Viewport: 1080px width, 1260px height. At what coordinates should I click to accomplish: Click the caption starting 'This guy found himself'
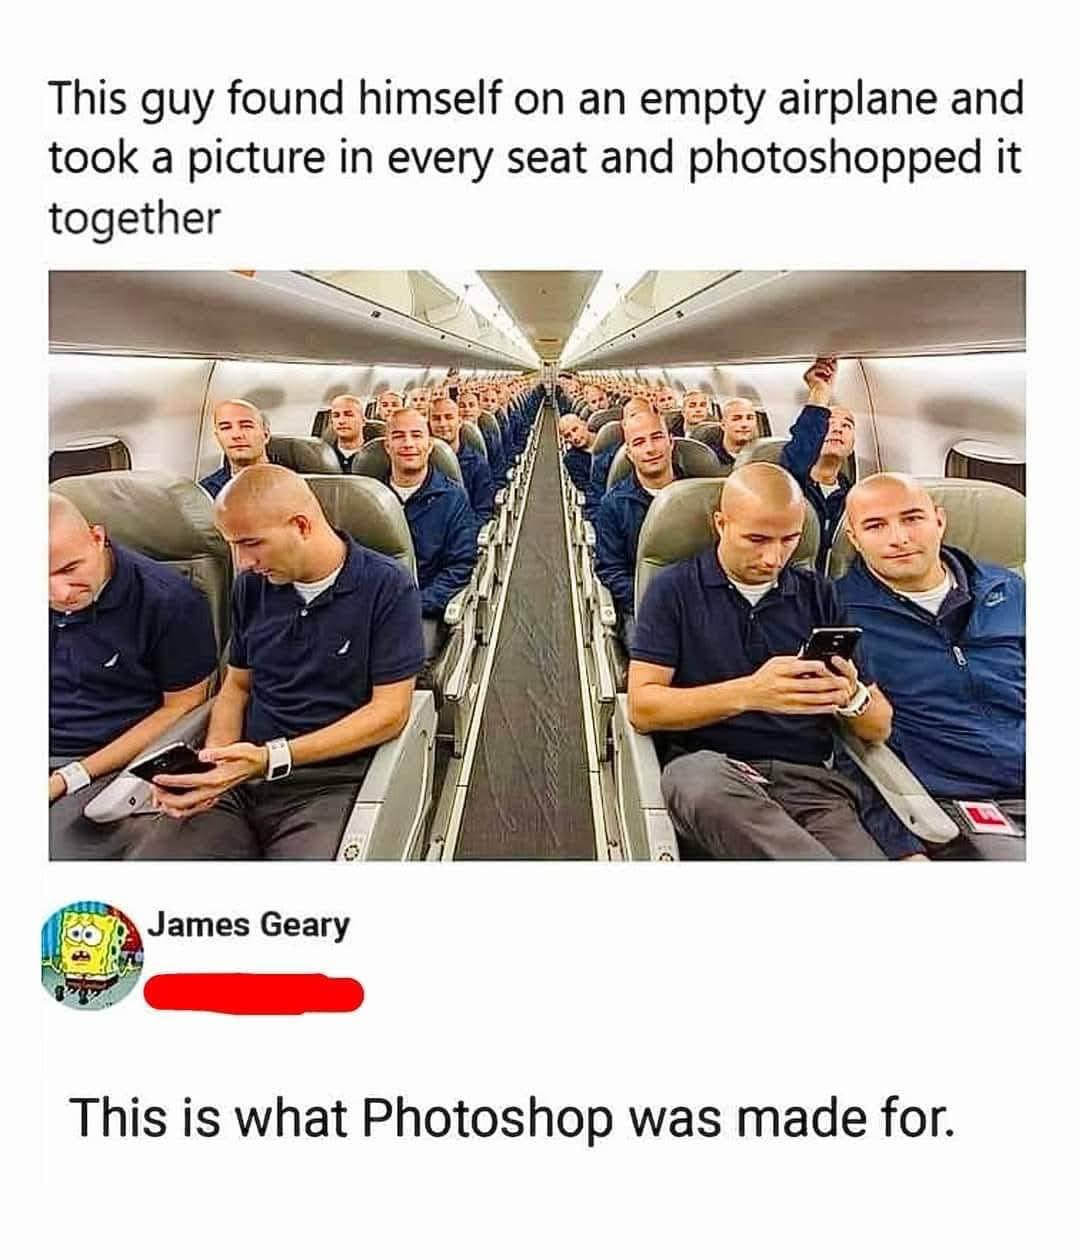pos(537,158)
